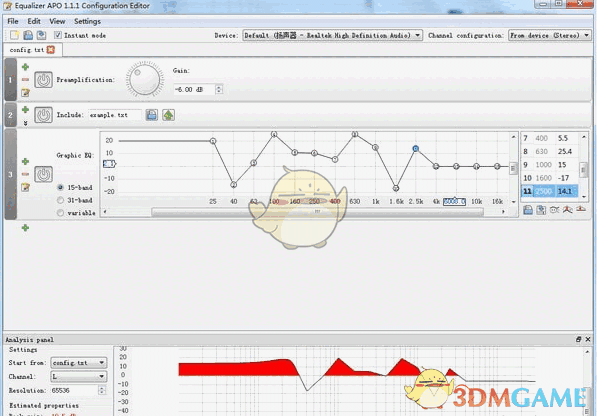Toggle power of Include filter
Screen dimensions: 597x416
[43, 115]
